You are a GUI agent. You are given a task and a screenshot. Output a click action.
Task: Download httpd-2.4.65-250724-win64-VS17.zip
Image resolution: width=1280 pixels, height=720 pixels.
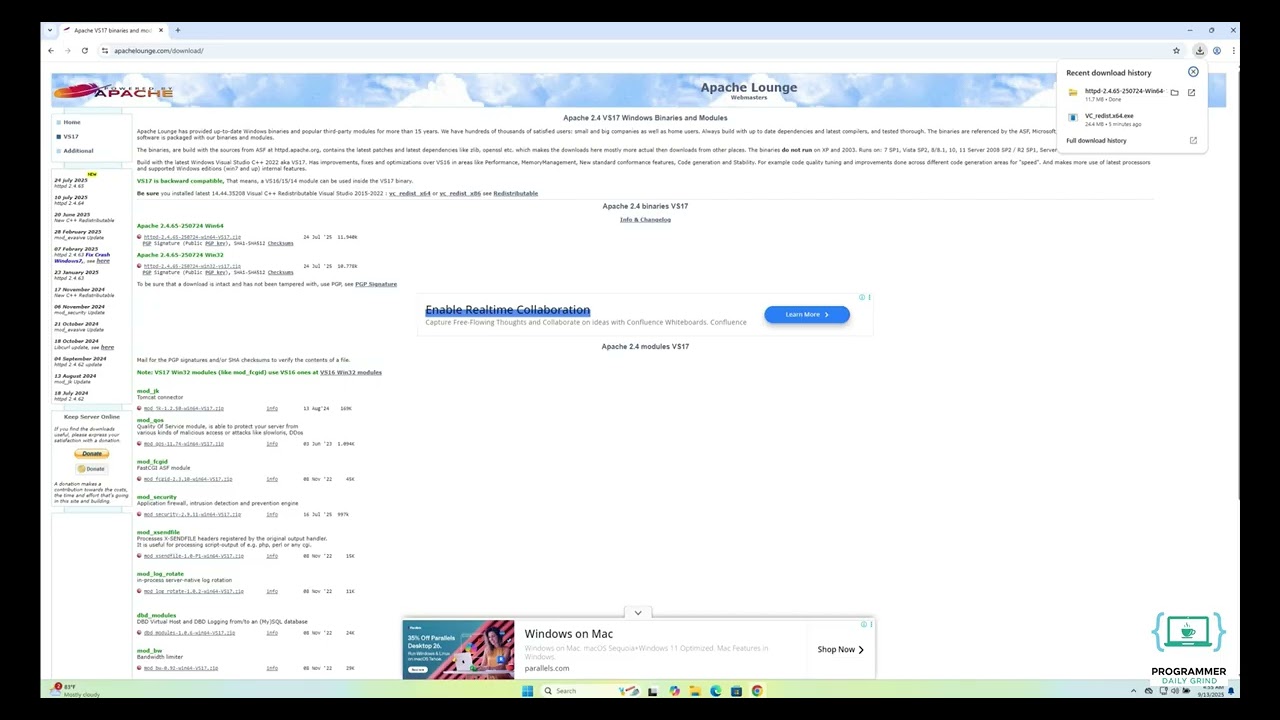(x=192, y=238)
